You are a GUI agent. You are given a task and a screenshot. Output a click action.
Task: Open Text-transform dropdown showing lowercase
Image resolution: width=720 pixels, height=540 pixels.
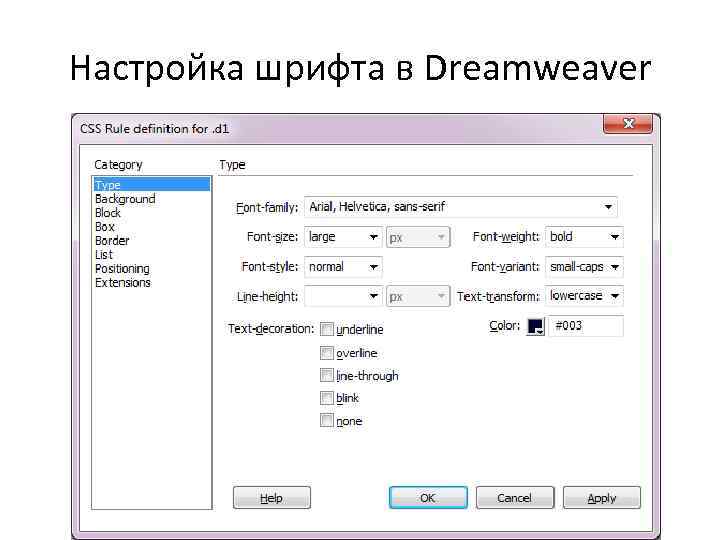click(584, 296)
